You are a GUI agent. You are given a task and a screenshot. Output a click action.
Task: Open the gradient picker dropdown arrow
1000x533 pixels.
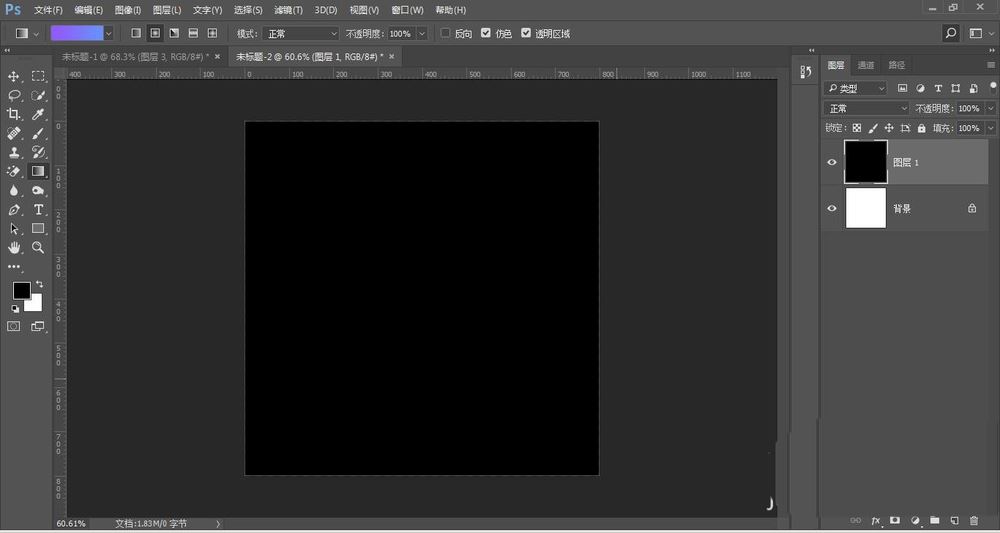(108, 33)
